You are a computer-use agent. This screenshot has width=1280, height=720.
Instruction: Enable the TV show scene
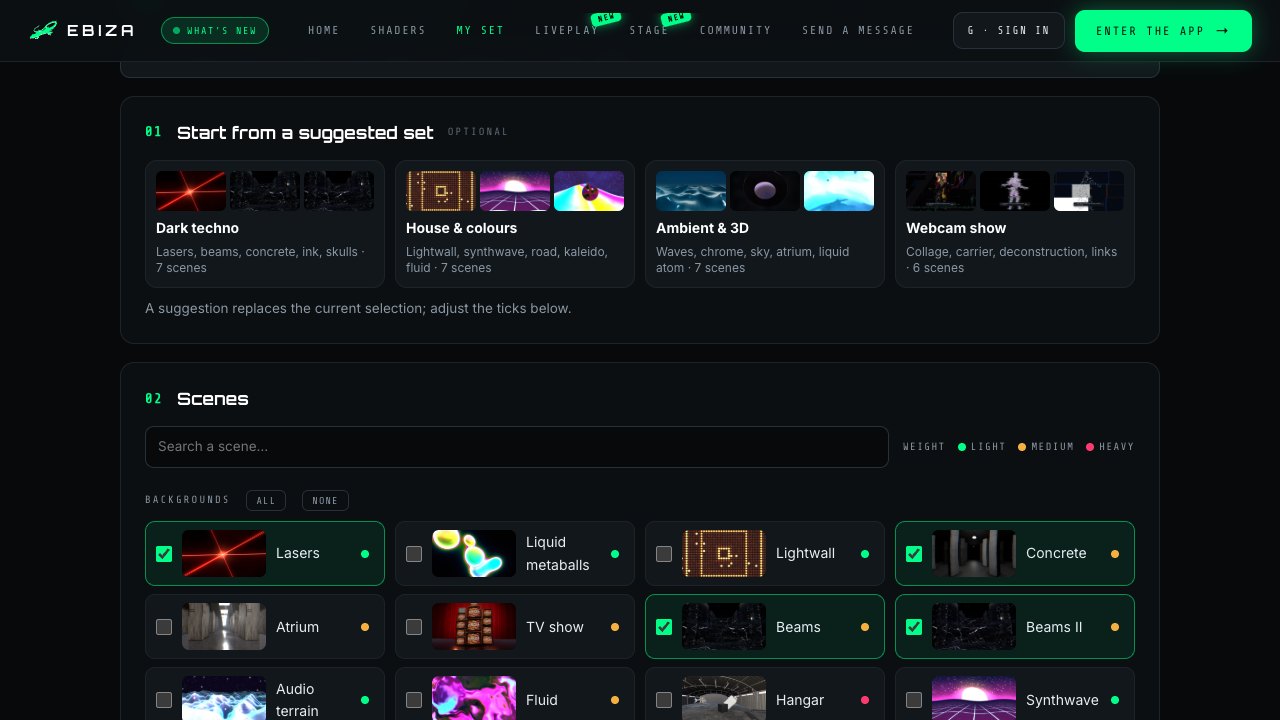[414, 627]
